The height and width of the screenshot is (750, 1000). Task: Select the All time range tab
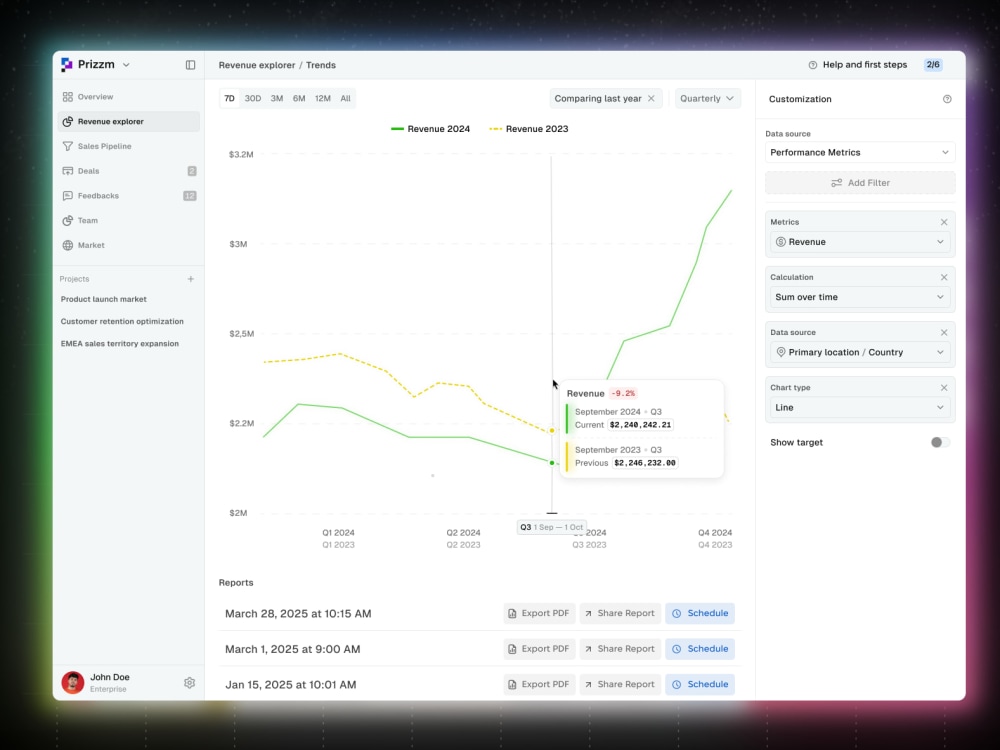pos(345,98)
